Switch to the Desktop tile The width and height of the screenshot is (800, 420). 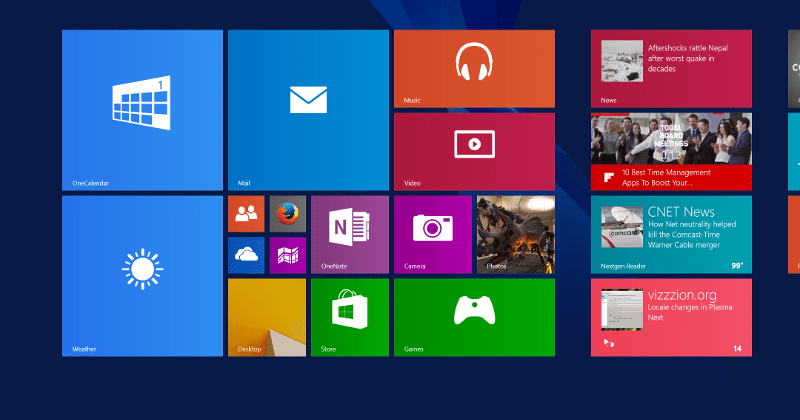[x=266, y=317]
